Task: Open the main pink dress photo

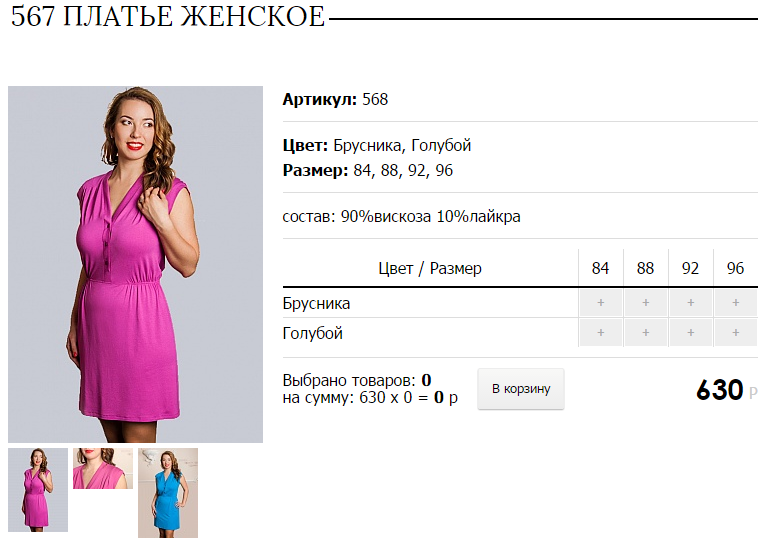Action: 135,265
